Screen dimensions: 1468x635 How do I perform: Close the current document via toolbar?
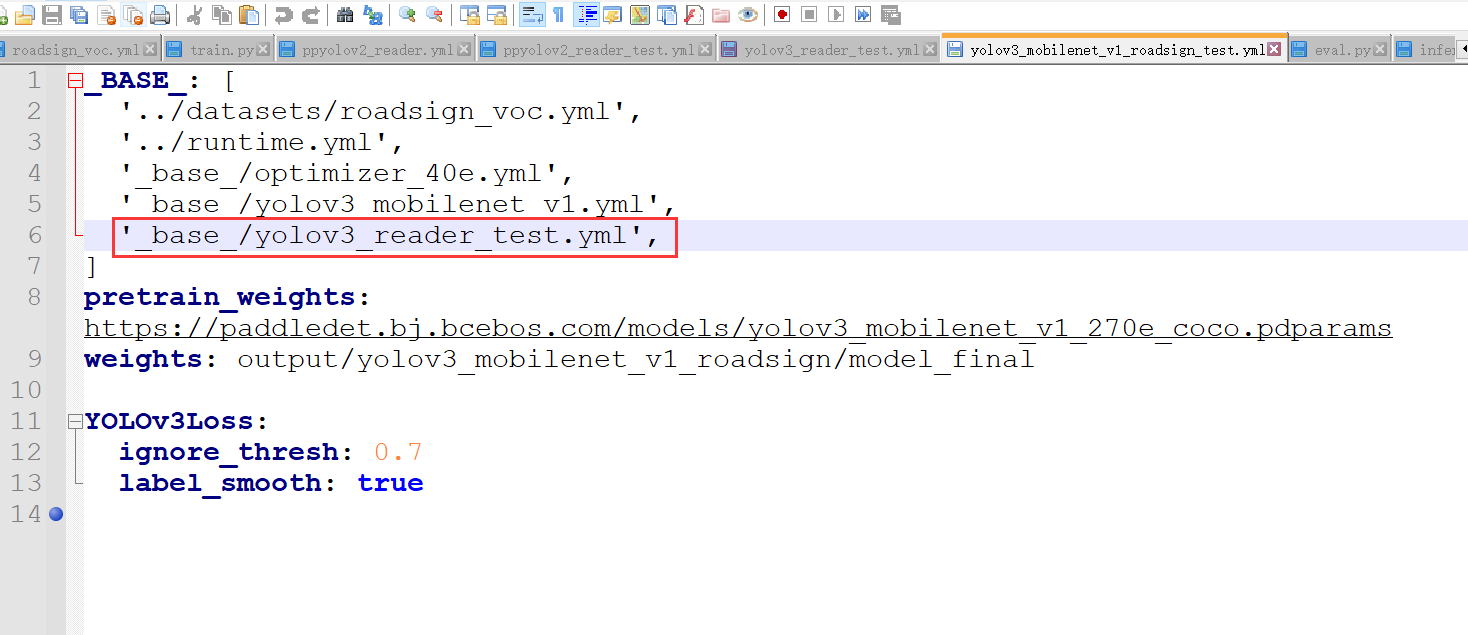pyautogui.click(x=106, y=15)
